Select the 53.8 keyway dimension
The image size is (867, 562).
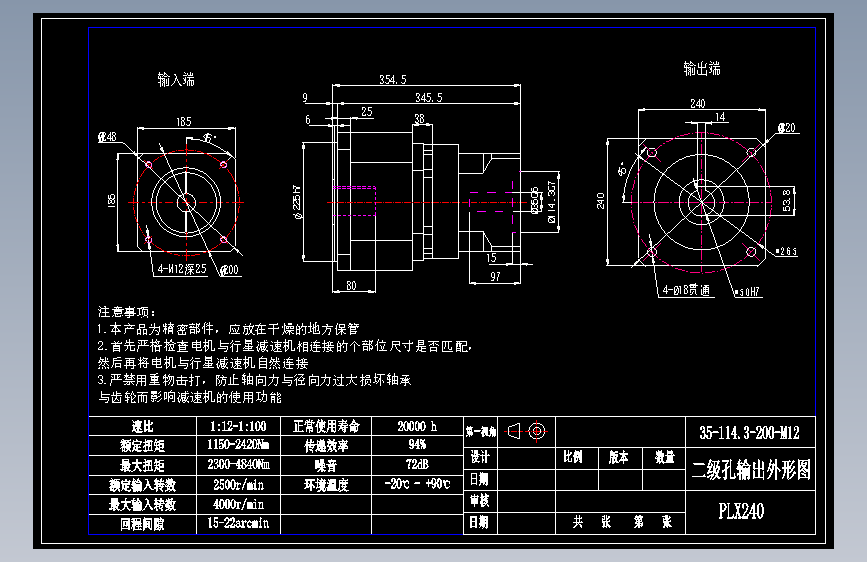click(787, 200)
